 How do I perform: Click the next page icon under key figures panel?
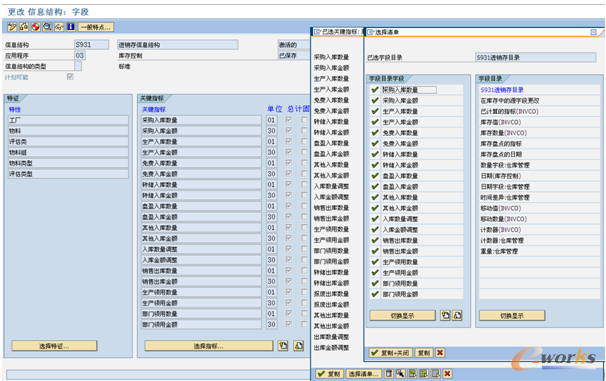coord(298,345)
